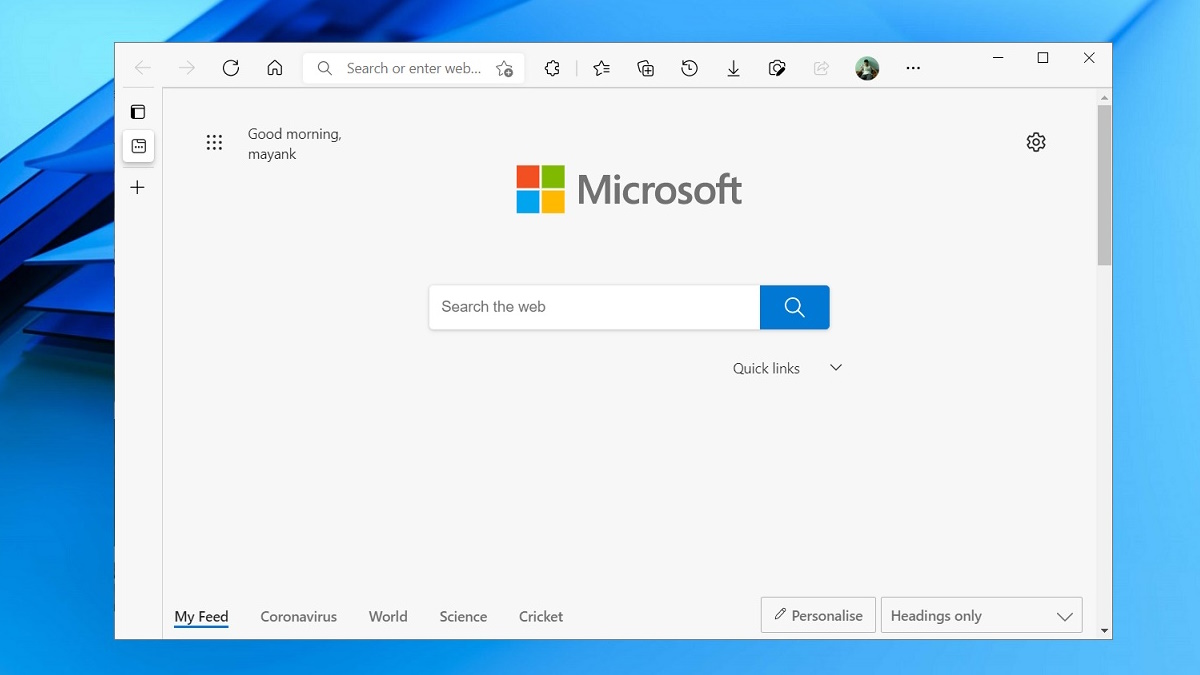1200x675 pixels.
Task: Switch to the Coronavirus tab
Action: [299, 616]
